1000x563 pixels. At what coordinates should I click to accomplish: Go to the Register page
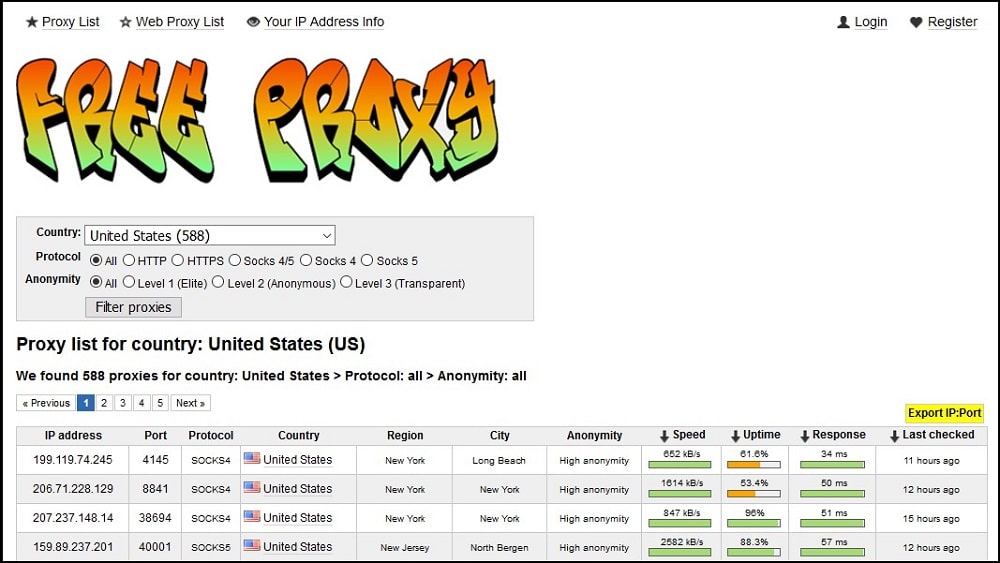(x=952, y=22)
